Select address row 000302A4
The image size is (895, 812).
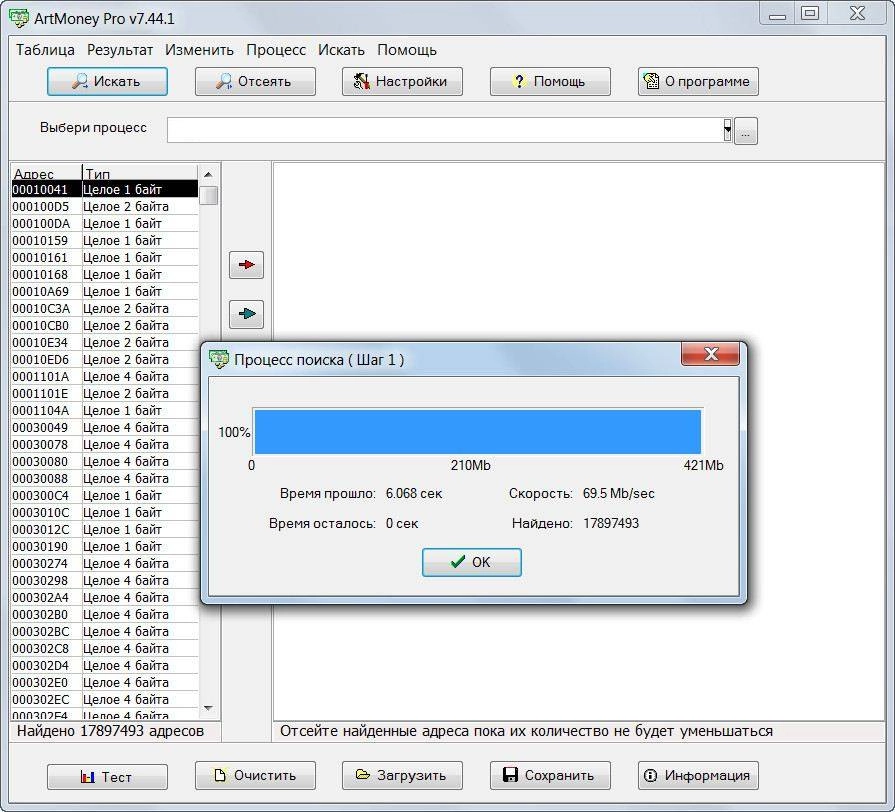105,597
